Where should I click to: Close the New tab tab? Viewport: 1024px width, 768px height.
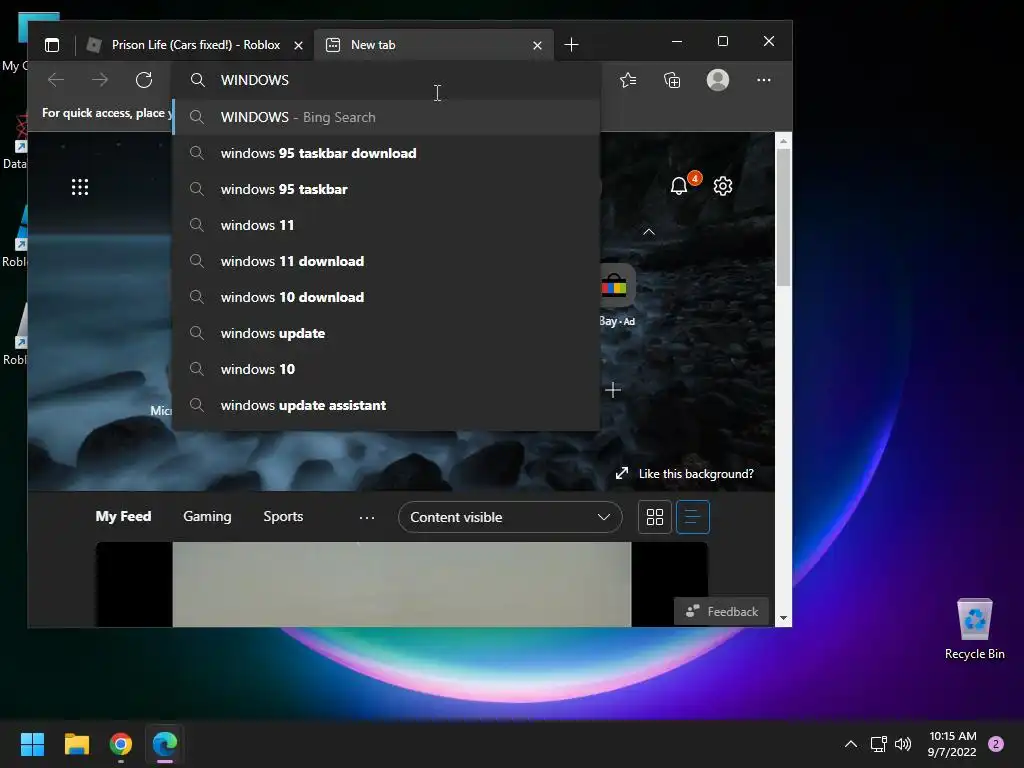[x=537, y=45]
